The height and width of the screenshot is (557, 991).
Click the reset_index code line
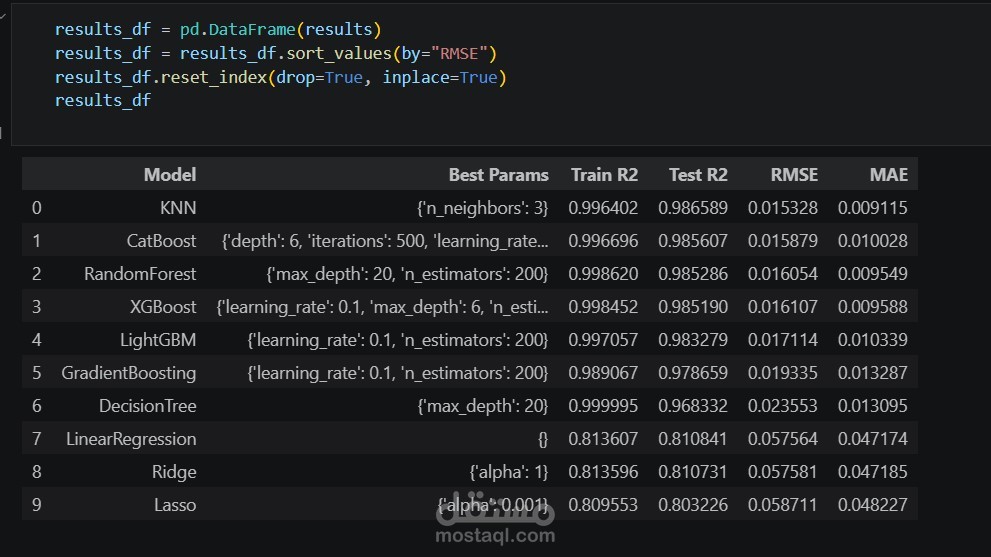click(281, 78)
